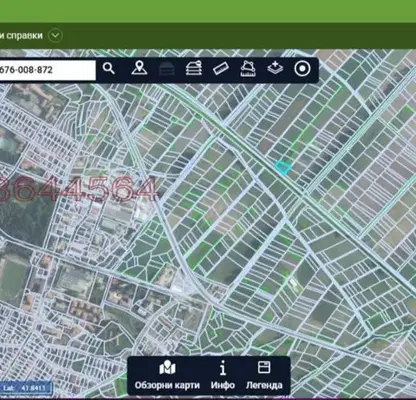The image size is (416, 400).
Task: Focus the parcel number search field
Action: [47, 70]
